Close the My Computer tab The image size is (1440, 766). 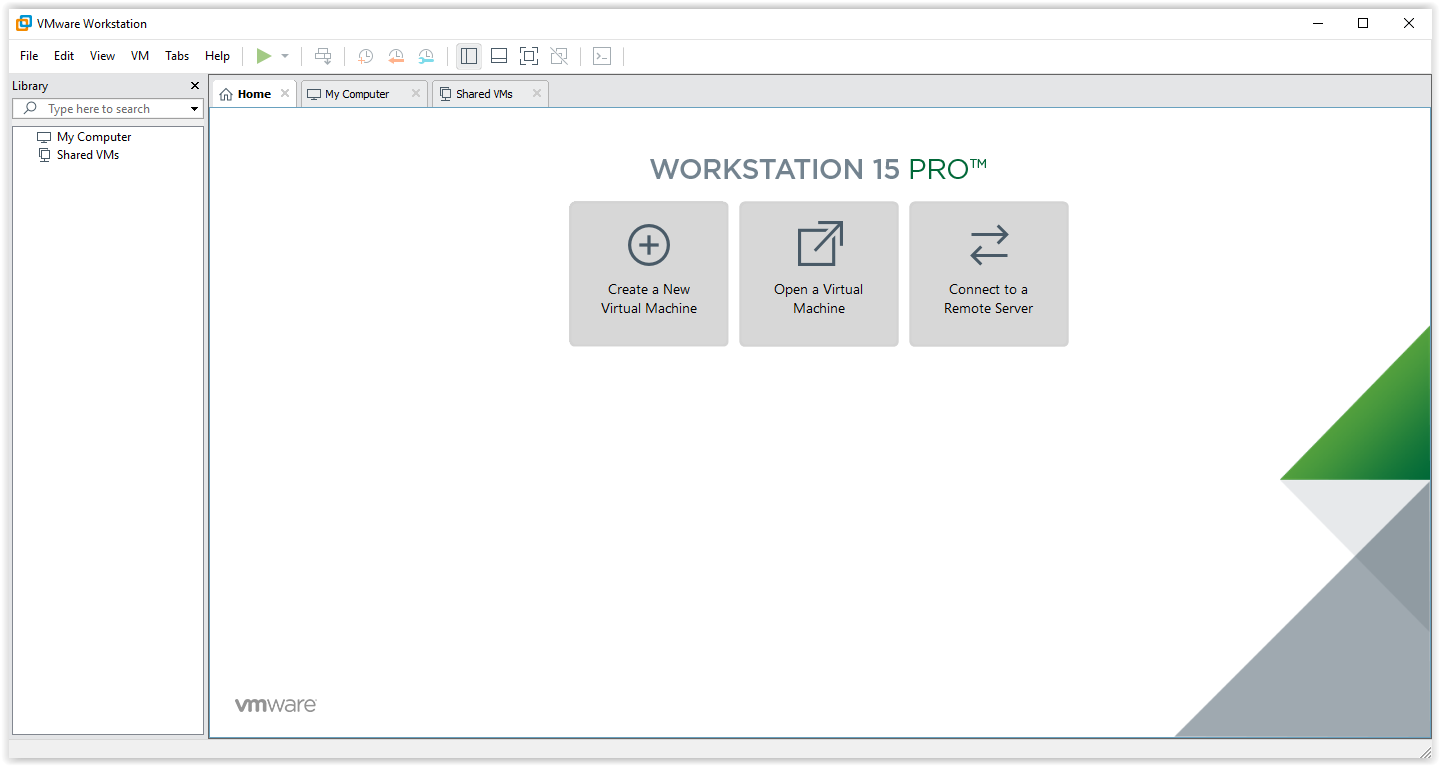pyautogui.click(x=416, y=94)
